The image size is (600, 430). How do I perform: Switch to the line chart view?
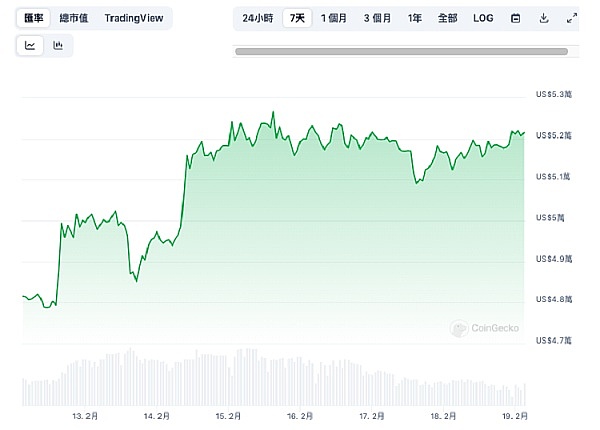coord(30,45)
